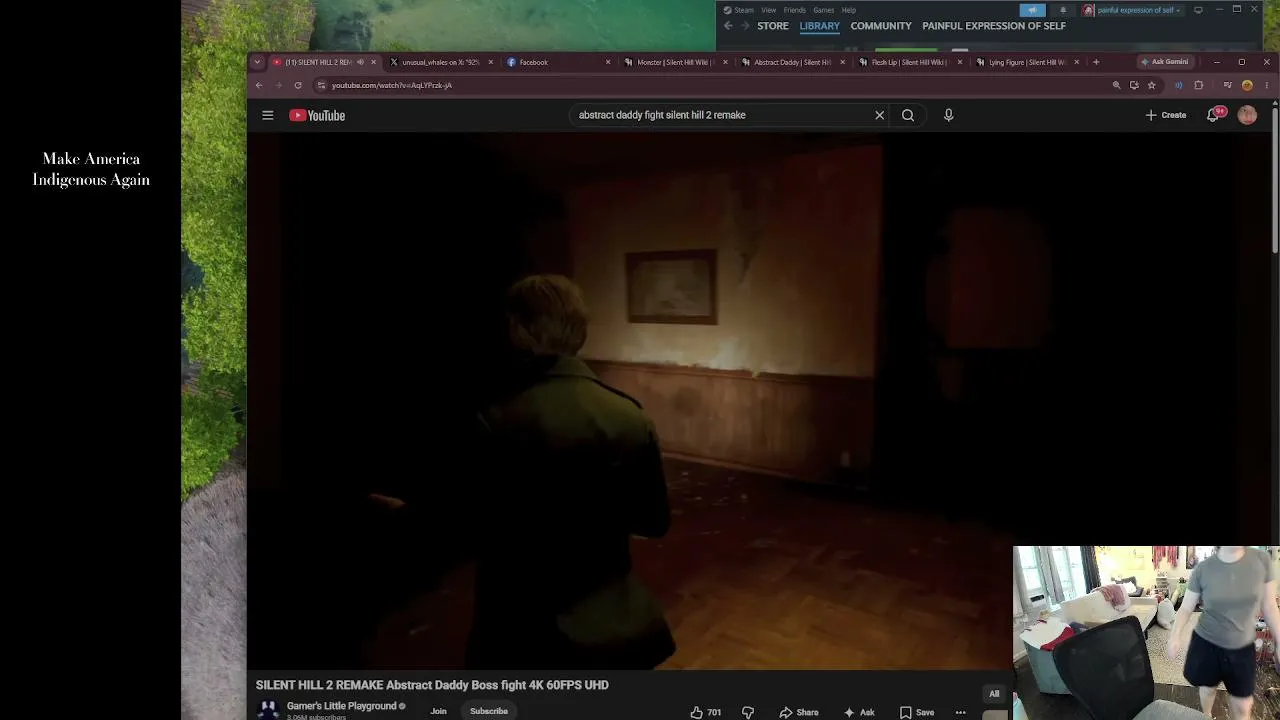Close the Lying Figure wiki tab
This screenshot has width=1280, height=720.
pos(1077,62)
